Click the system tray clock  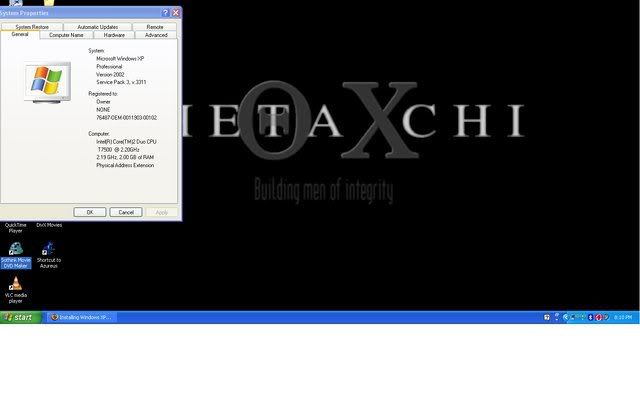[x=623, y=317]
